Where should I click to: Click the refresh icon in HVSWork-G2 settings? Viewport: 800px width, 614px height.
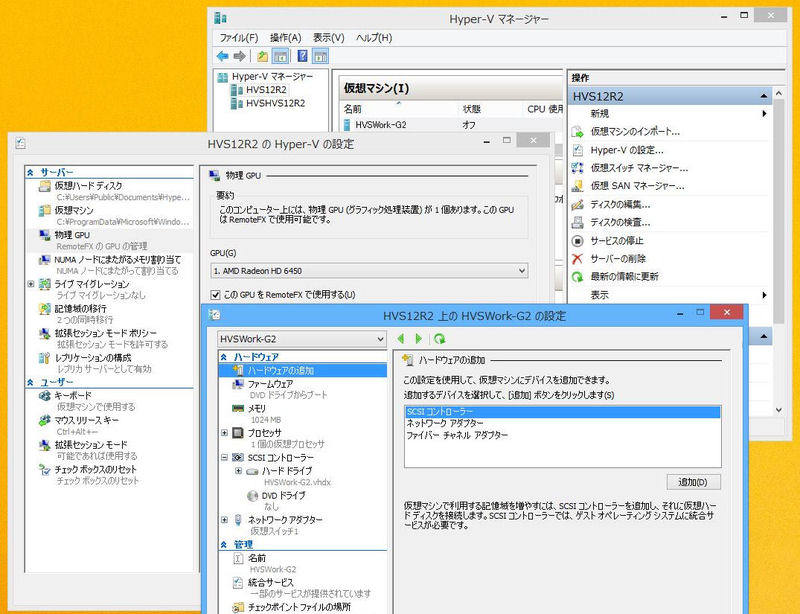click(439, 338)
